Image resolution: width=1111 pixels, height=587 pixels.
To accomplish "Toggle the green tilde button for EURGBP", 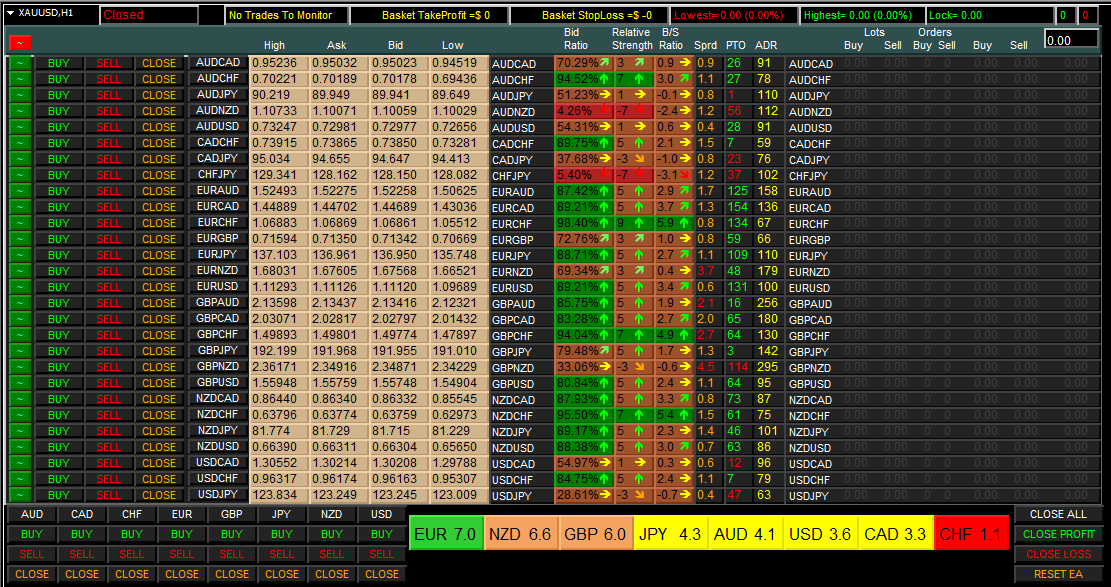I will 21,238.
